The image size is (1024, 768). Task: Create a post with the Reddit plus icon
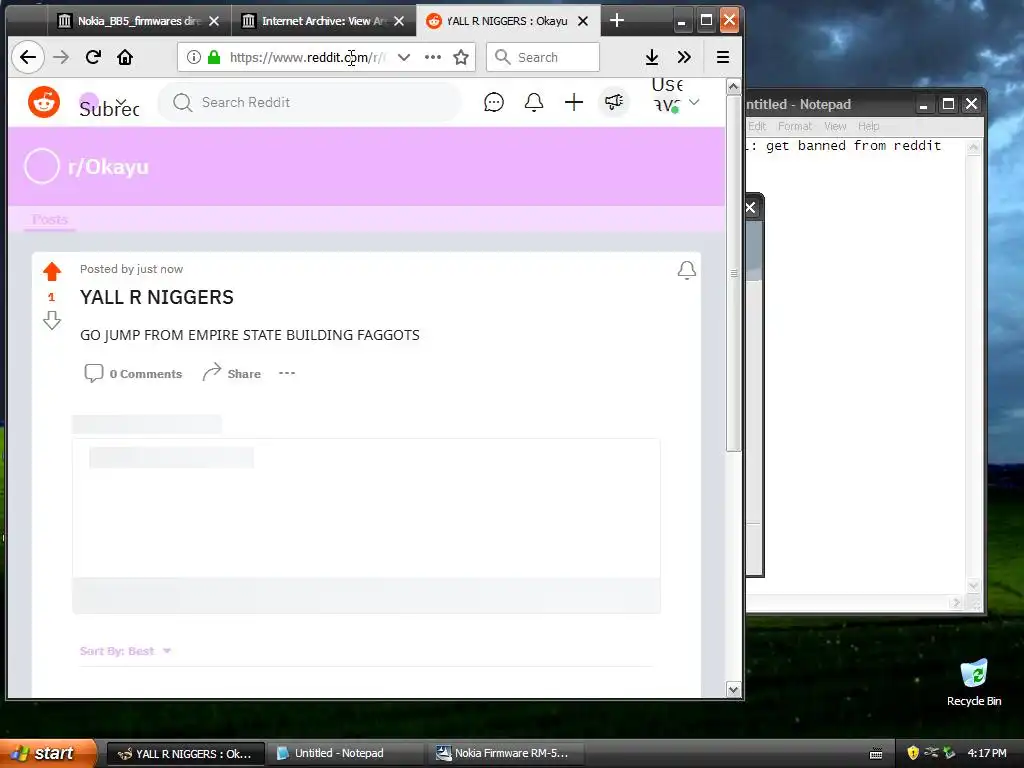[x=574, y=103]
